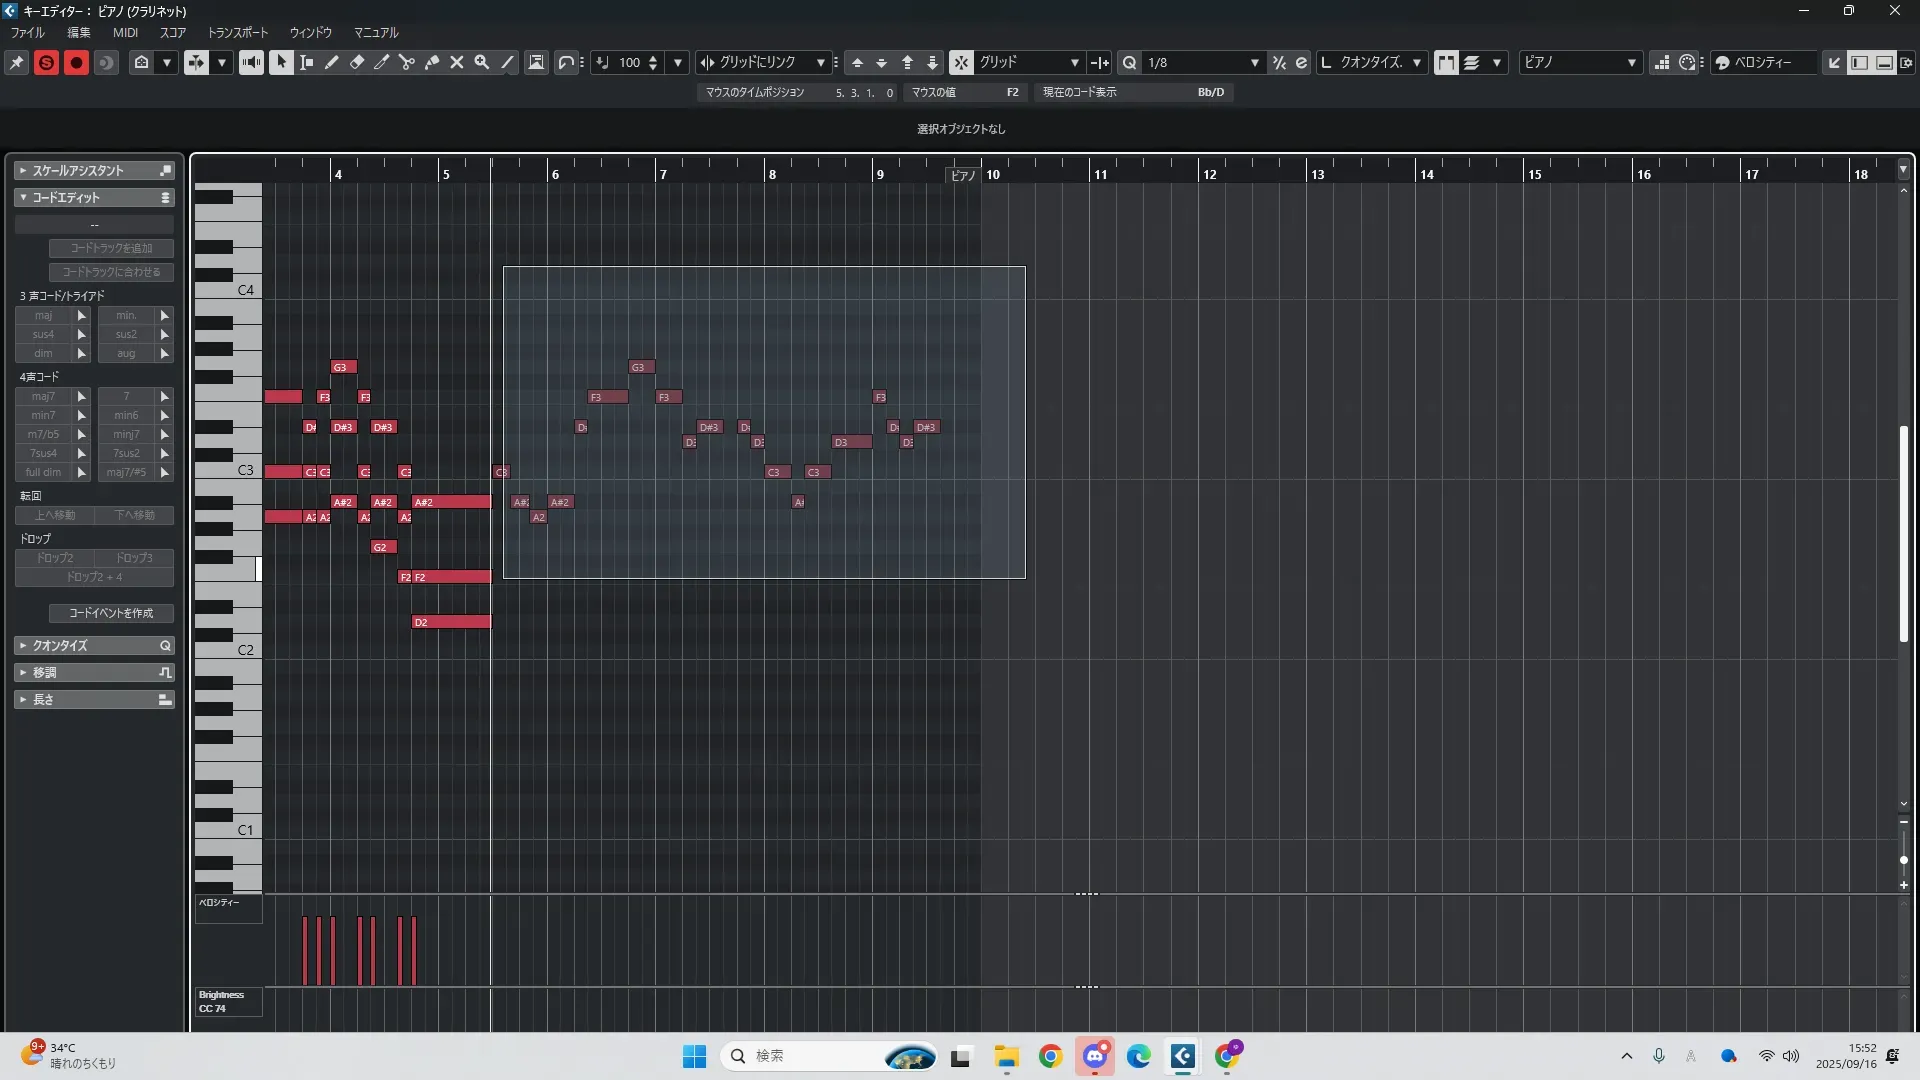Image resolution: width=1920 pixels, height=1080 pixels.
Task: Open Chrome from the taskbar
Action: coord(1050,1056)
